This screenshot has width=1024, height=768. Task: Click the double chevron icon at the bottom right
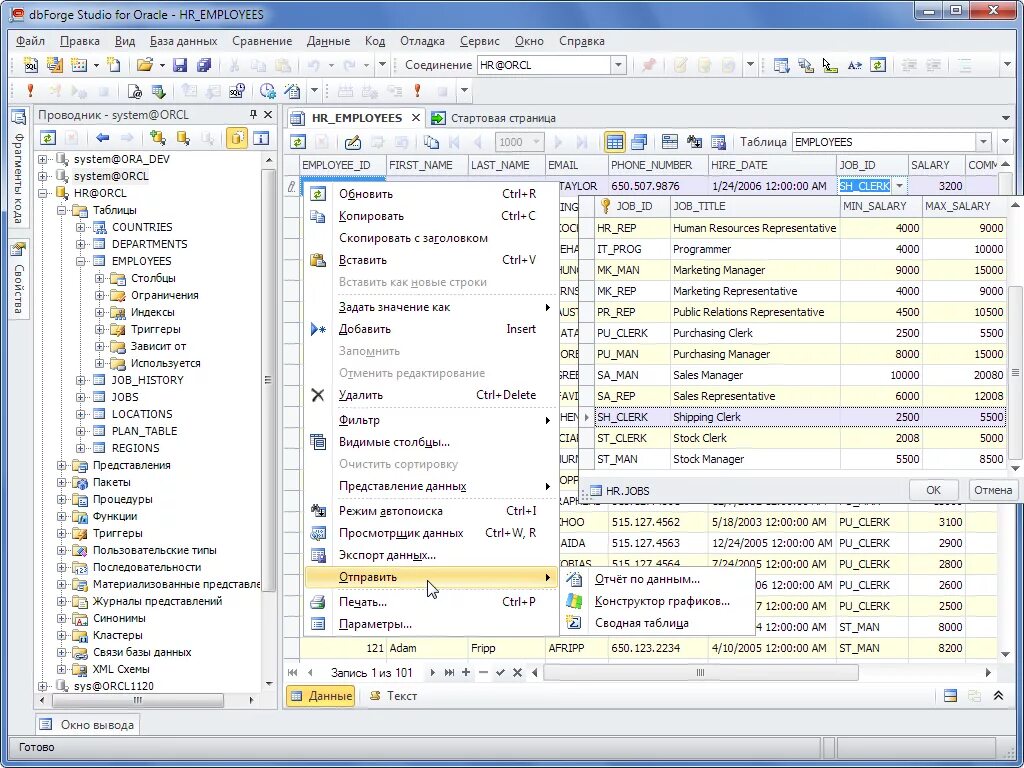click(x=998, y=696)
